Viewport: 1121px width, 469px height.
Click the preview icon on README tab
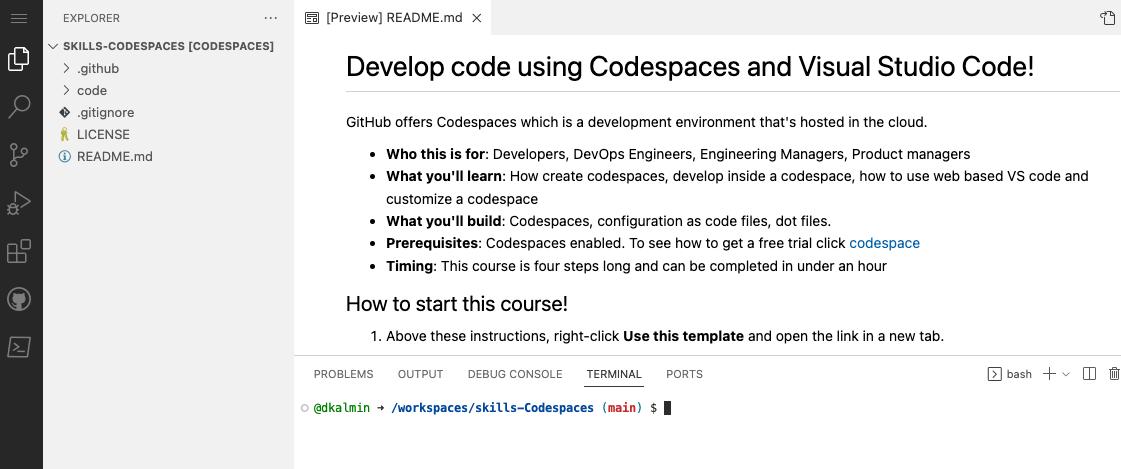pyautogui.click(x=312, y=18)
